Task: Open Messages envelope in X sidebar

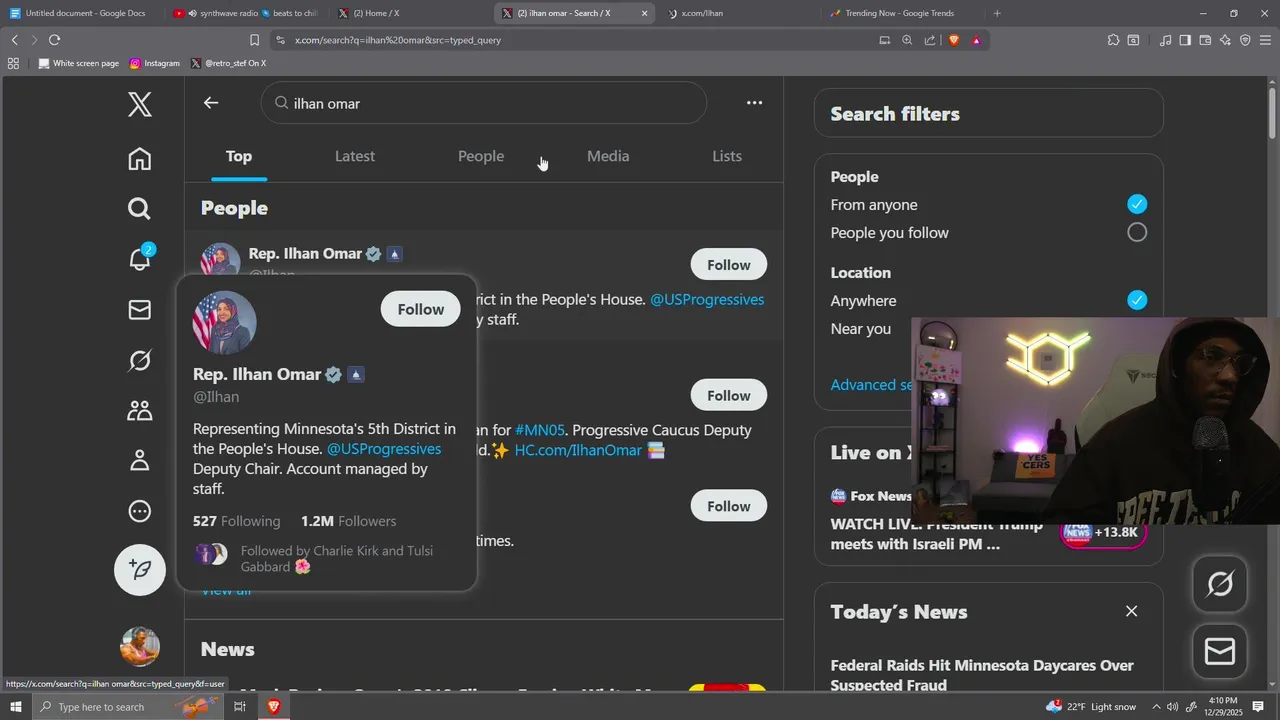Action: (140, 310)
